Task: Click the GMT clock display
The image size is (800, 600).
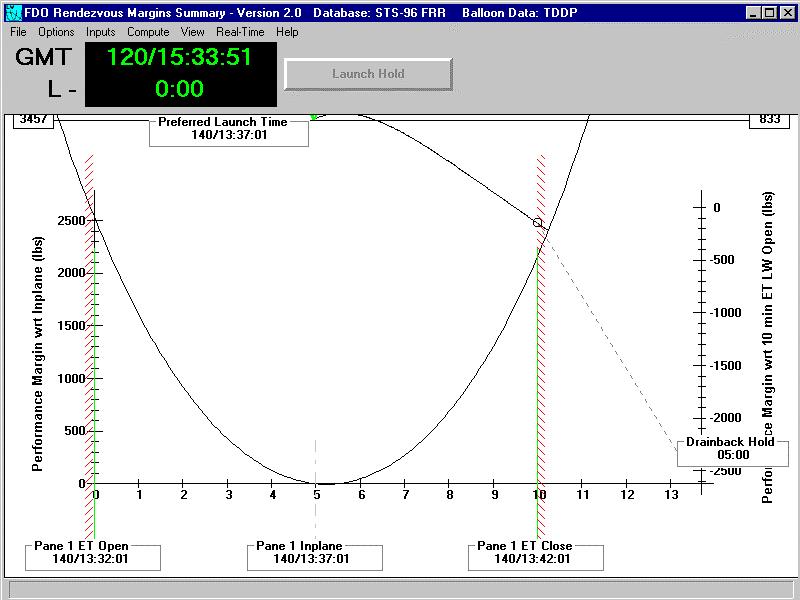Action: [x=180, y=57]
